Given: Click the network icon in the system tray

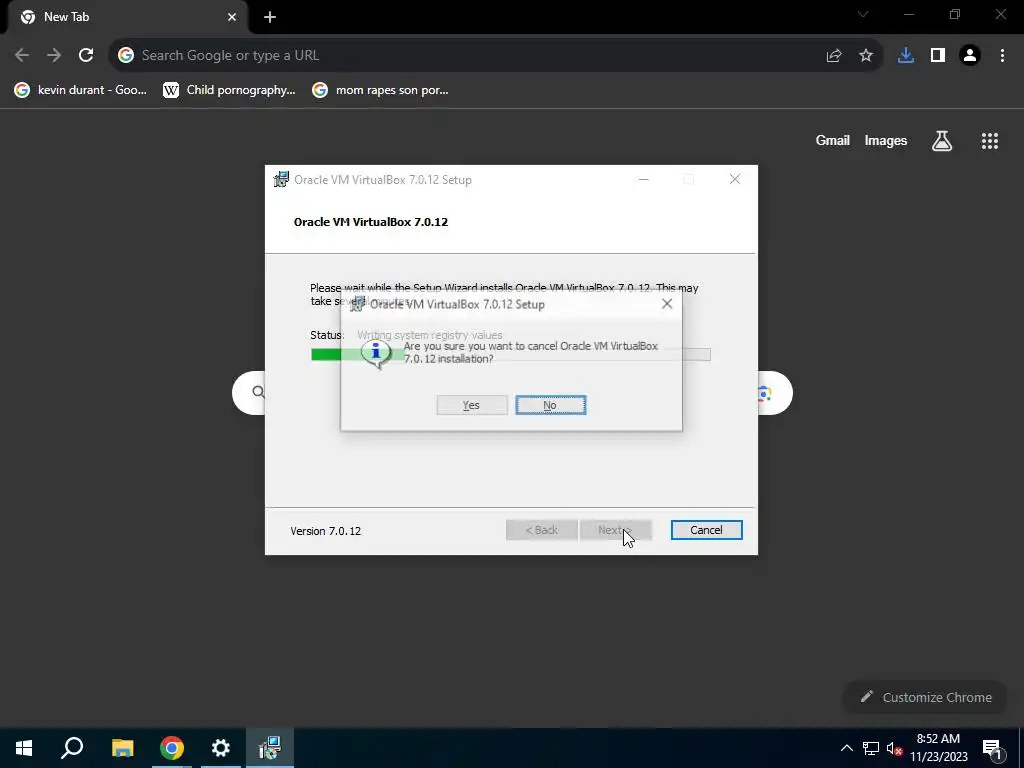Looking at the screenshot, I should (871, 748).
